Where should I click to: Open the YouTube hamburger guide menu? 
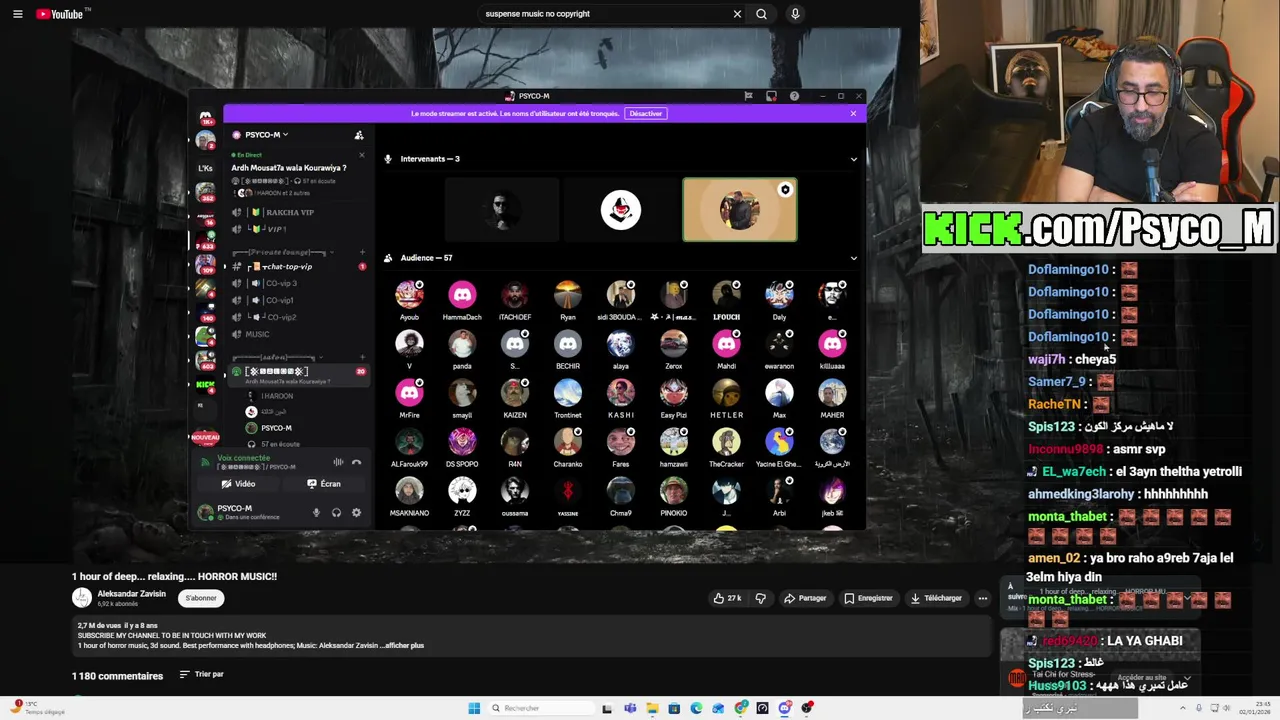pos(17,14)
